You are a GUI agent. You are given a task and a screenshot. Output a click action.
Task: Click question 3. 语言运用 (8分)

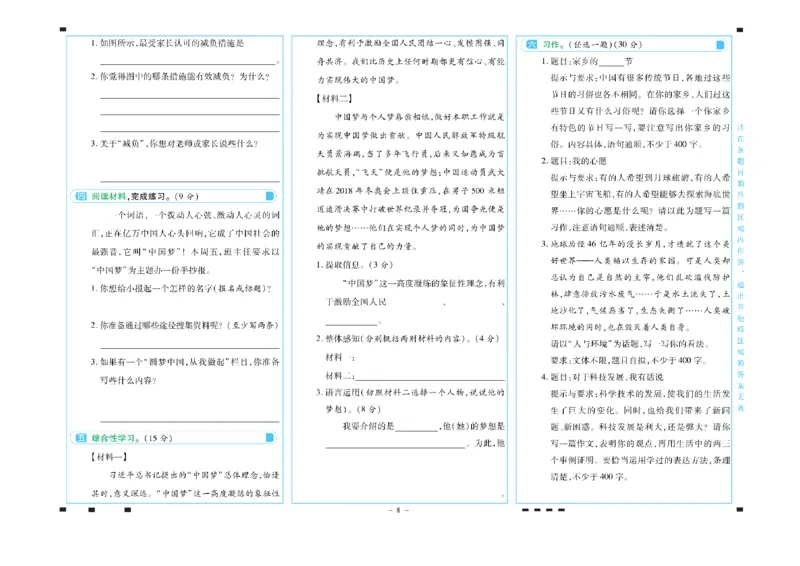(410, 401)
